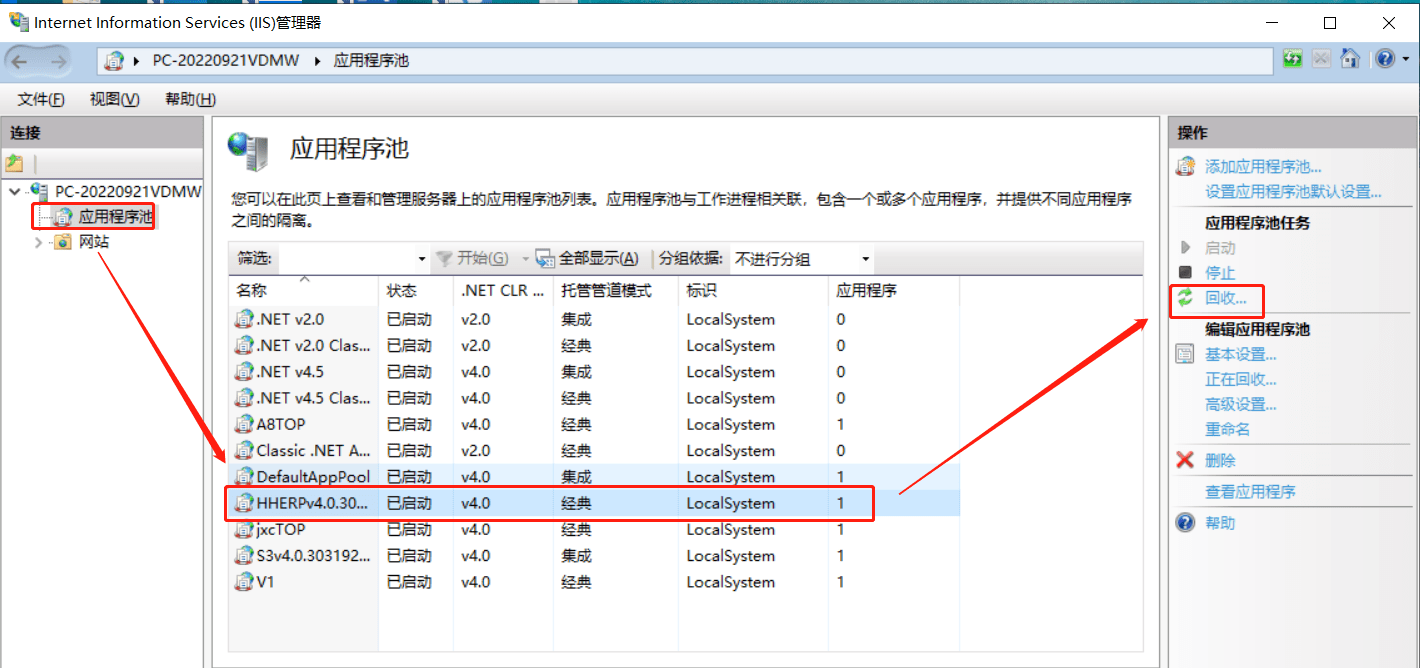Click 高级设置... link

click(x=1241, y=404)
